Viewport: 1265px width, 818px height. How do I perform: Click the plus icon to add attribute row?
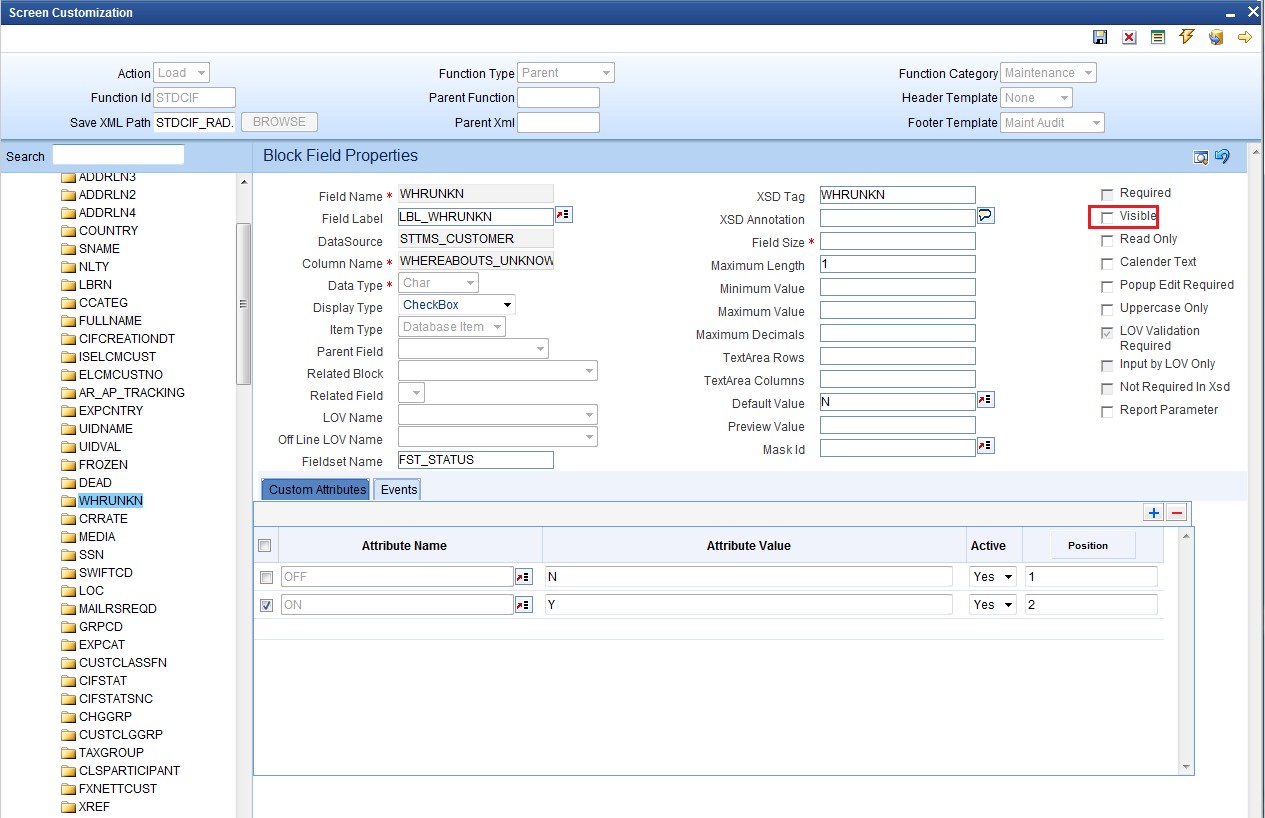[x=1154, y=512]
